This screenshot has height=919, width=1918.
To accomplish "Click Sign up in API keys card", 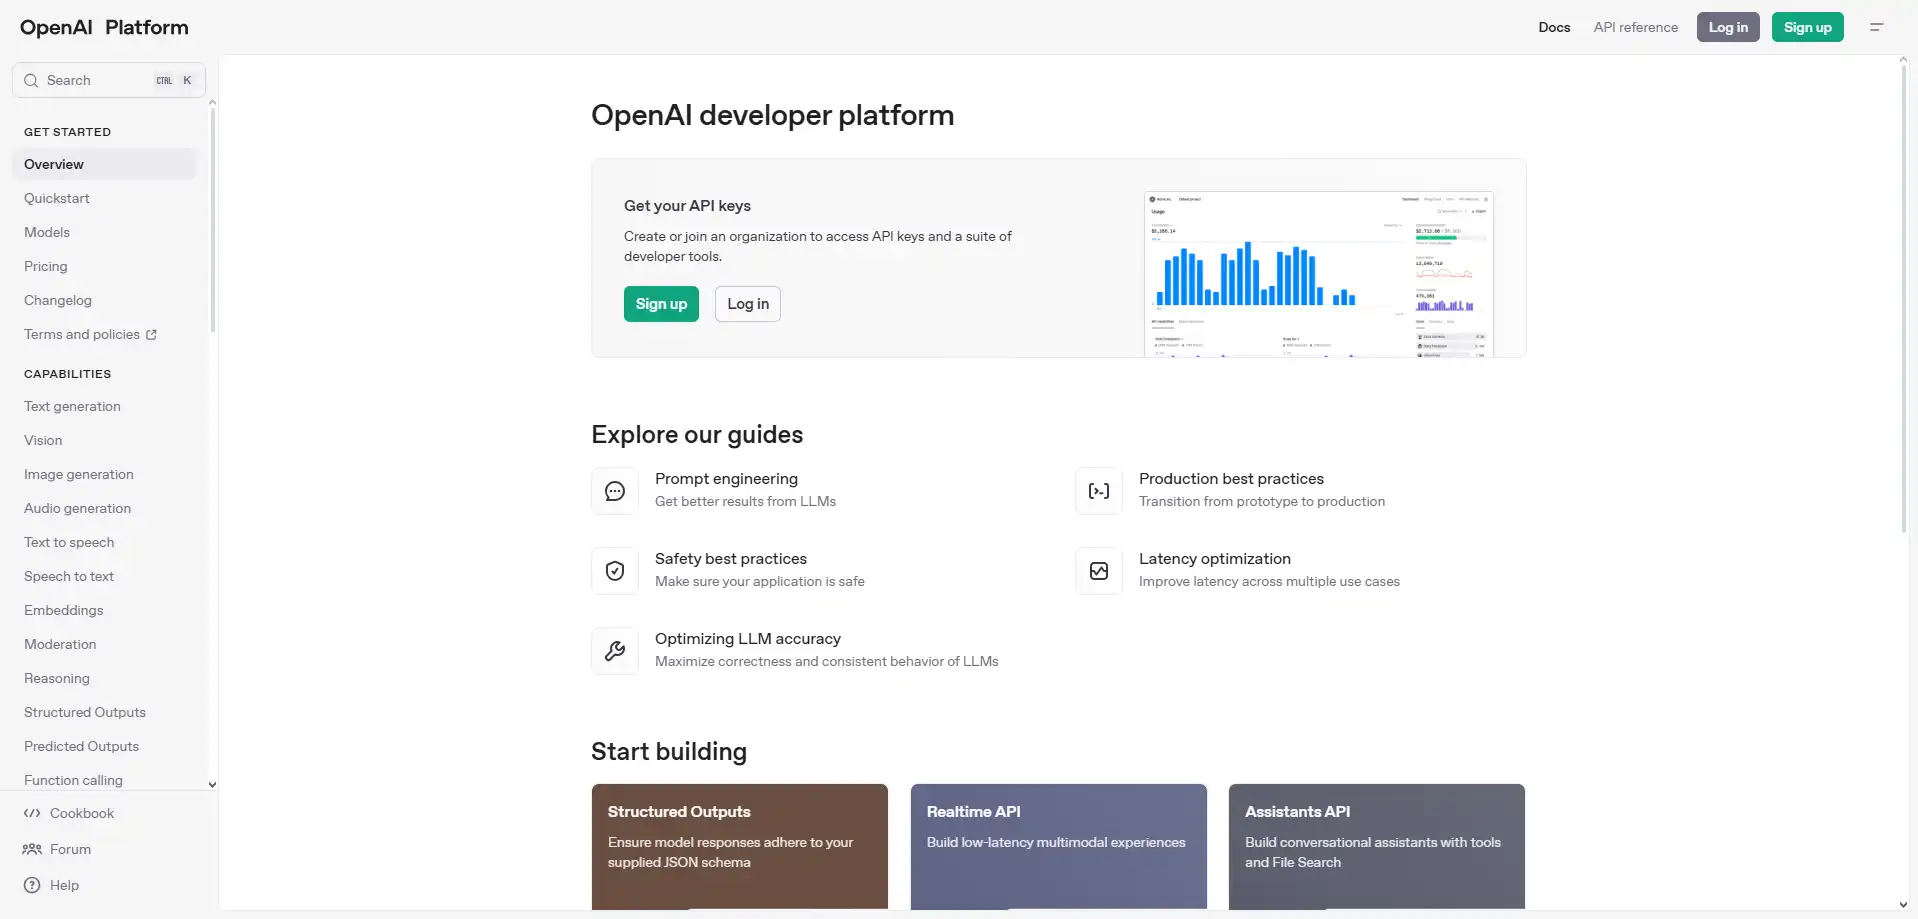I will click(x=661, y=304).
